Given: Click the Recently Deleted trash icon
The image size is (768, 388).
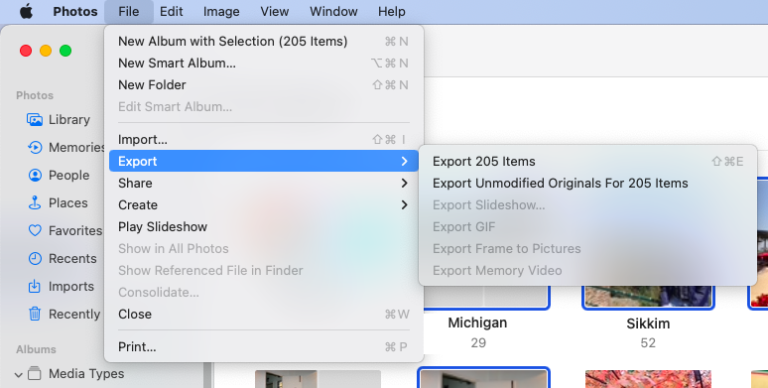Looking at the screenshot, I should pyautogui.click(x=34, y=314).
